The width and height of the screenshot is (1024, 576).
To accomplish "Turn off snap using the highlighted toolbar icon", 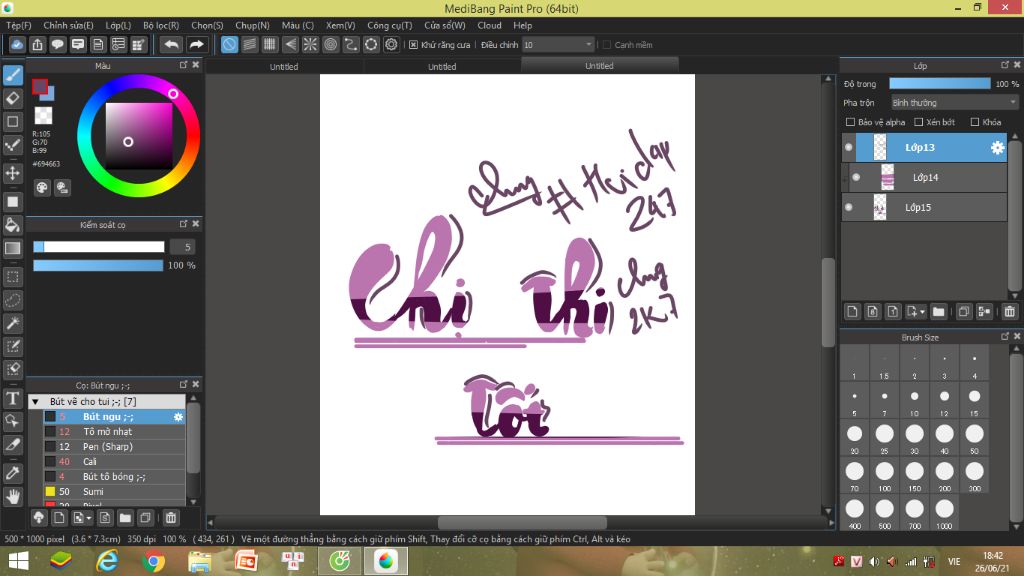I will [x=229, y=44].
